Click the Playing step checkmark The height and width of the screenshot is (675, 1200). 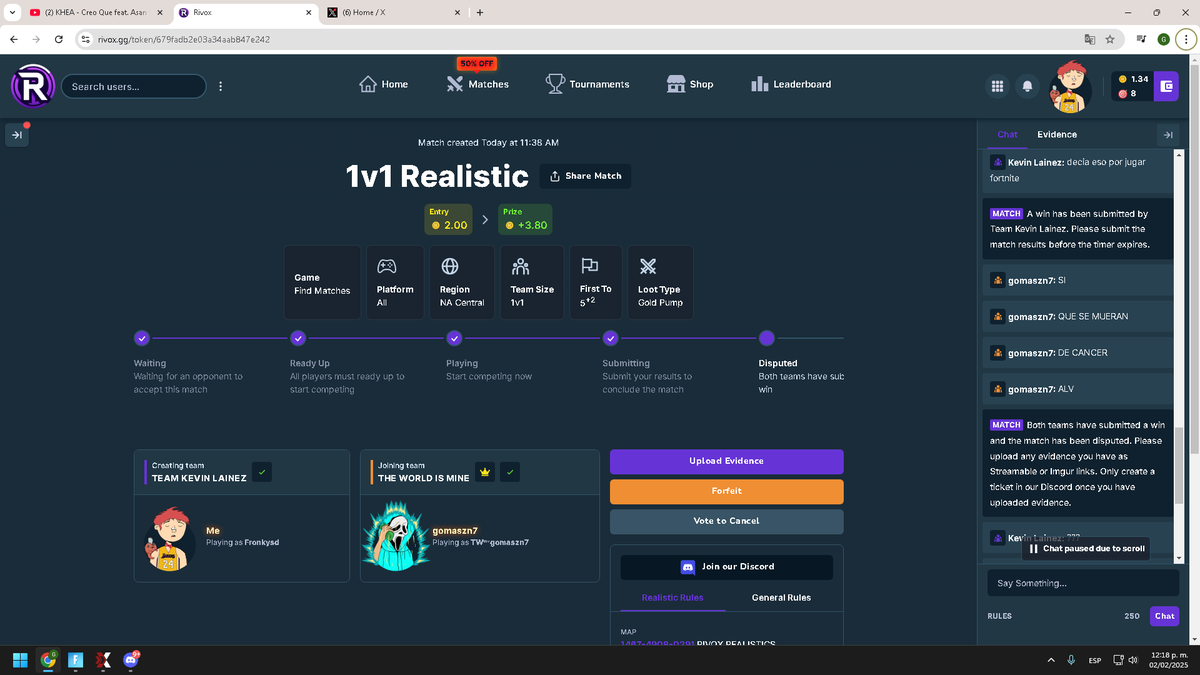pyautogui.click(x=454, y=338)
